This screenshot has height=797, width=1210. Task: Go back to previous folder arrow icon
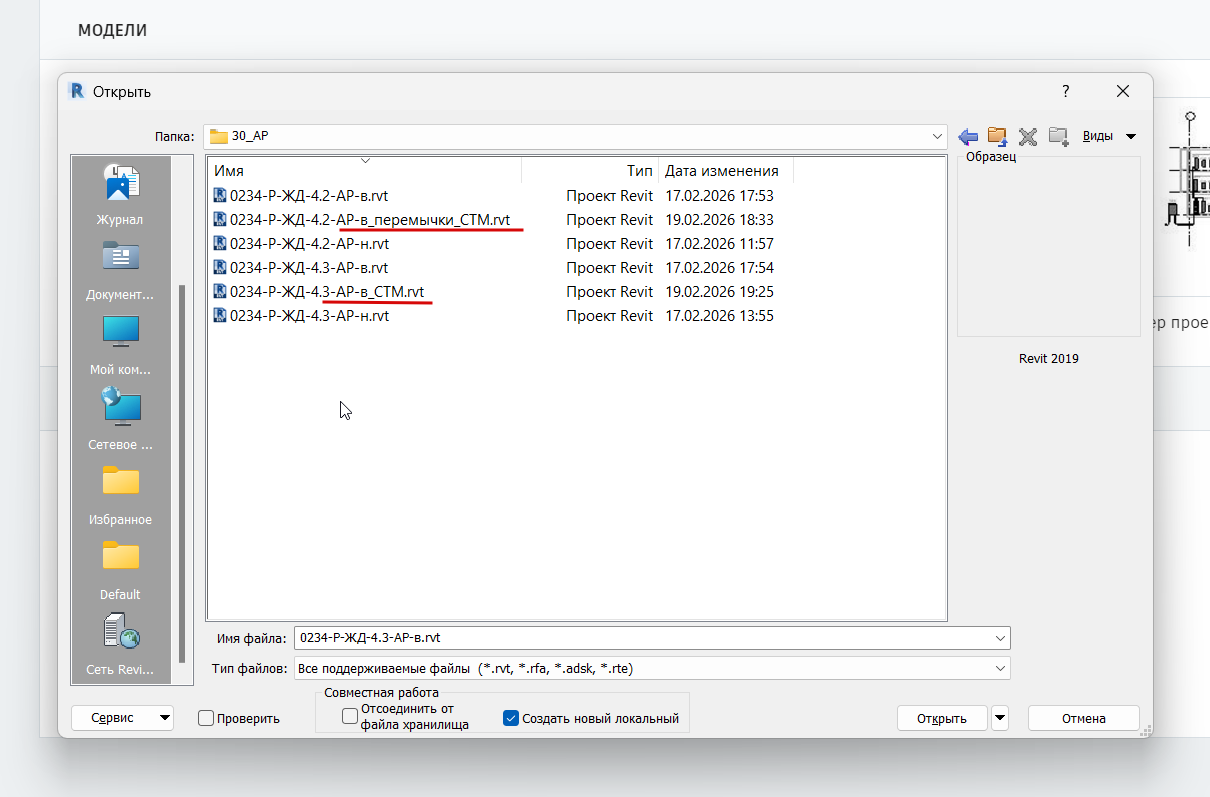coord(967,136)
